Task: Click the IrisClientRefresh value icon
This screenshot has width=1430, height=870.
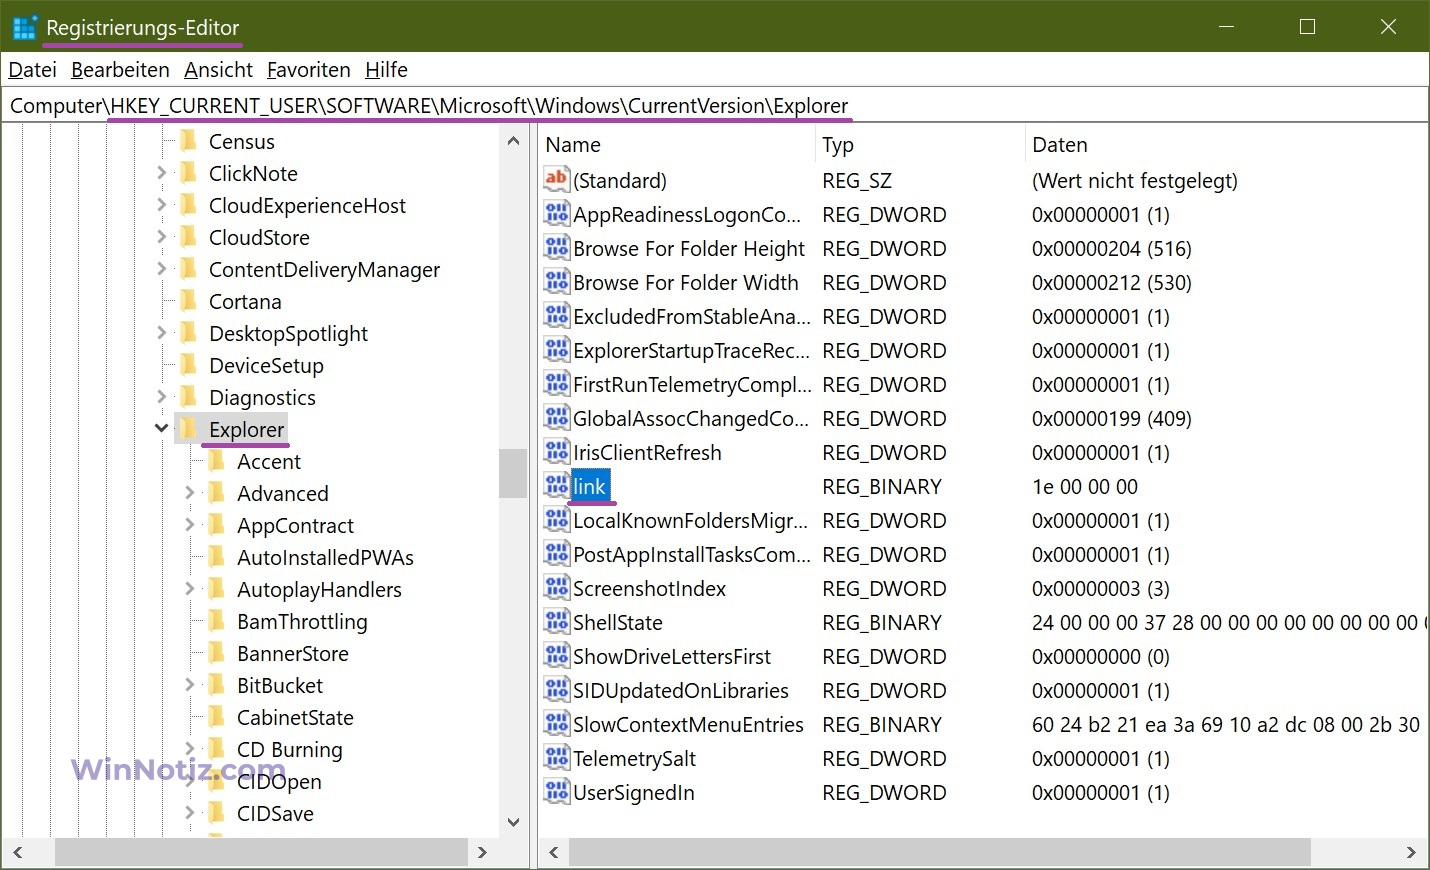Action: pyautogui.click(x=556, y=452)
